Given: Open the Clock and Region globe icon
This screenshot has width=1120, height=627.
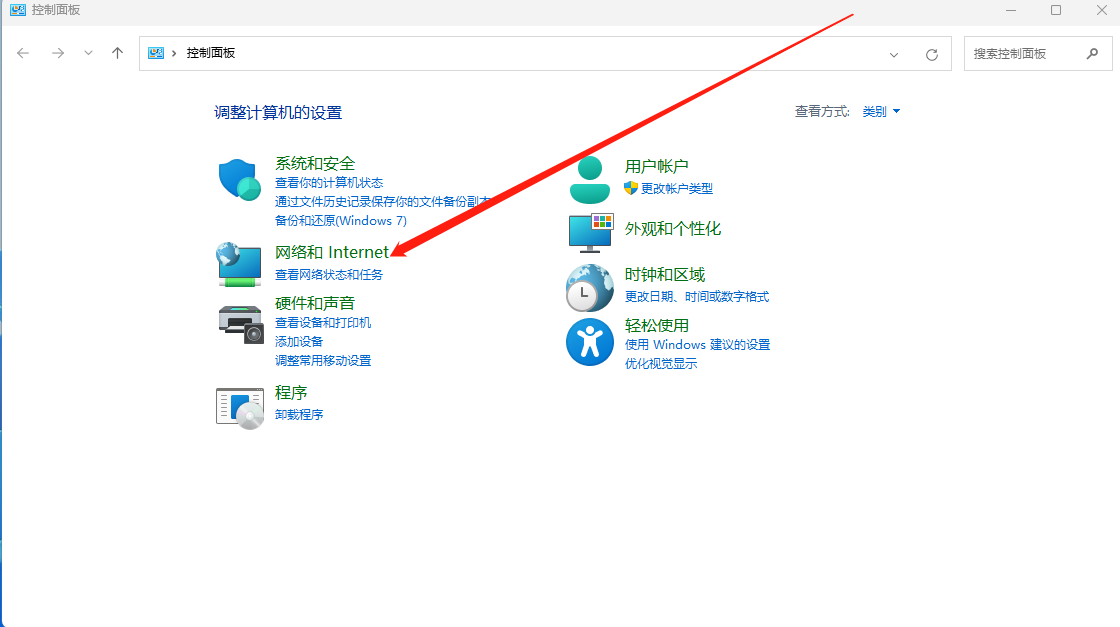Looking at the screenshot, I should [x=589, y=288].
